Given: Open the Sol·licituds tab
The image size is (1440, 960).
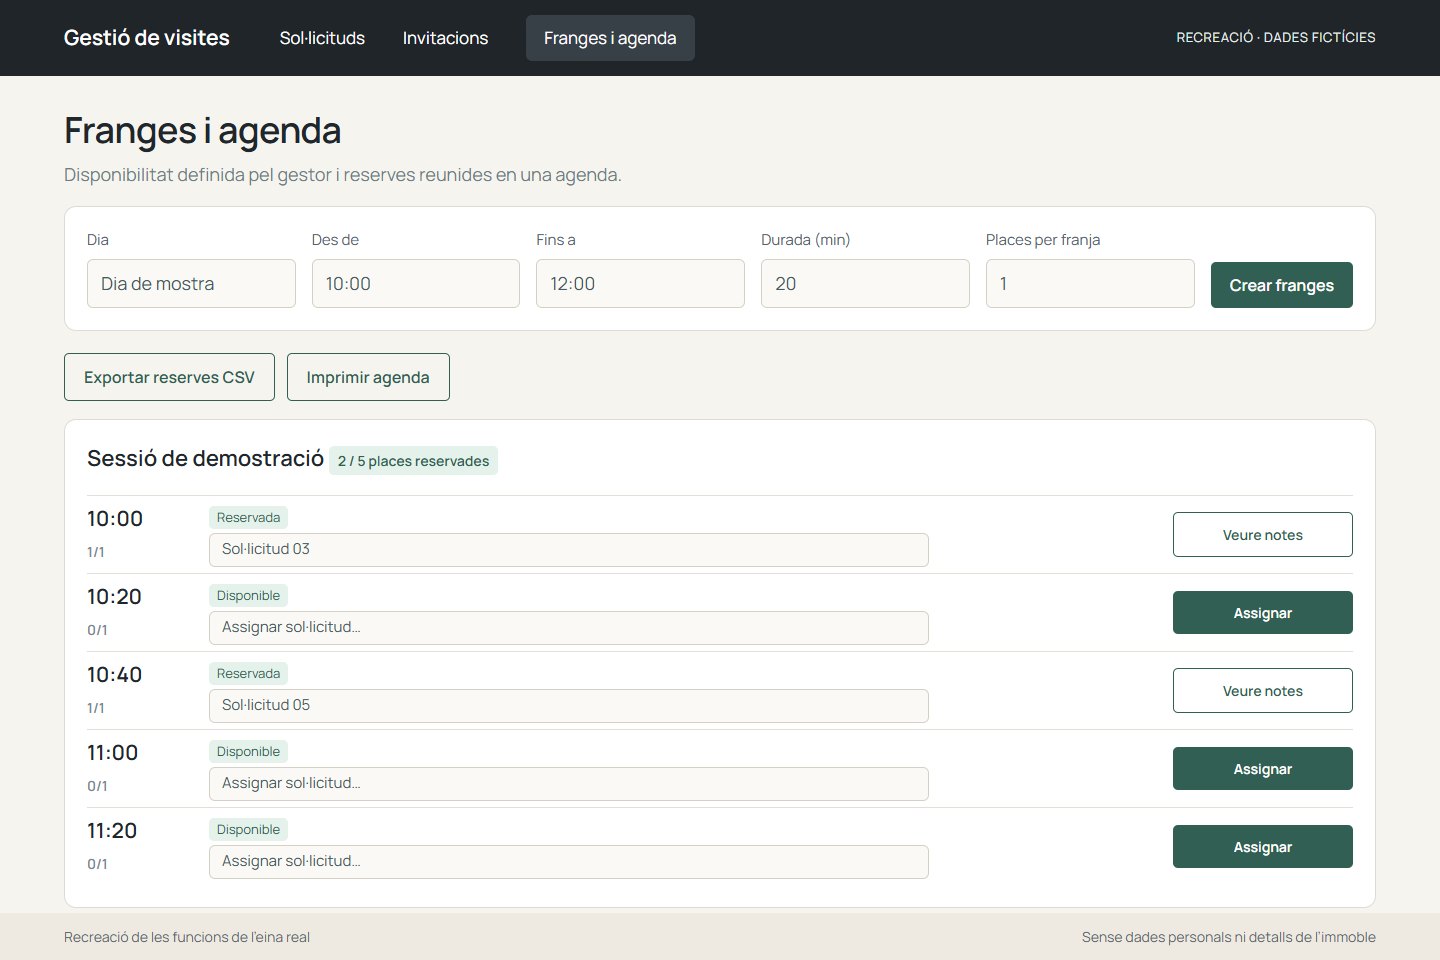Looking at the screenshot, I should pos(322,38).
